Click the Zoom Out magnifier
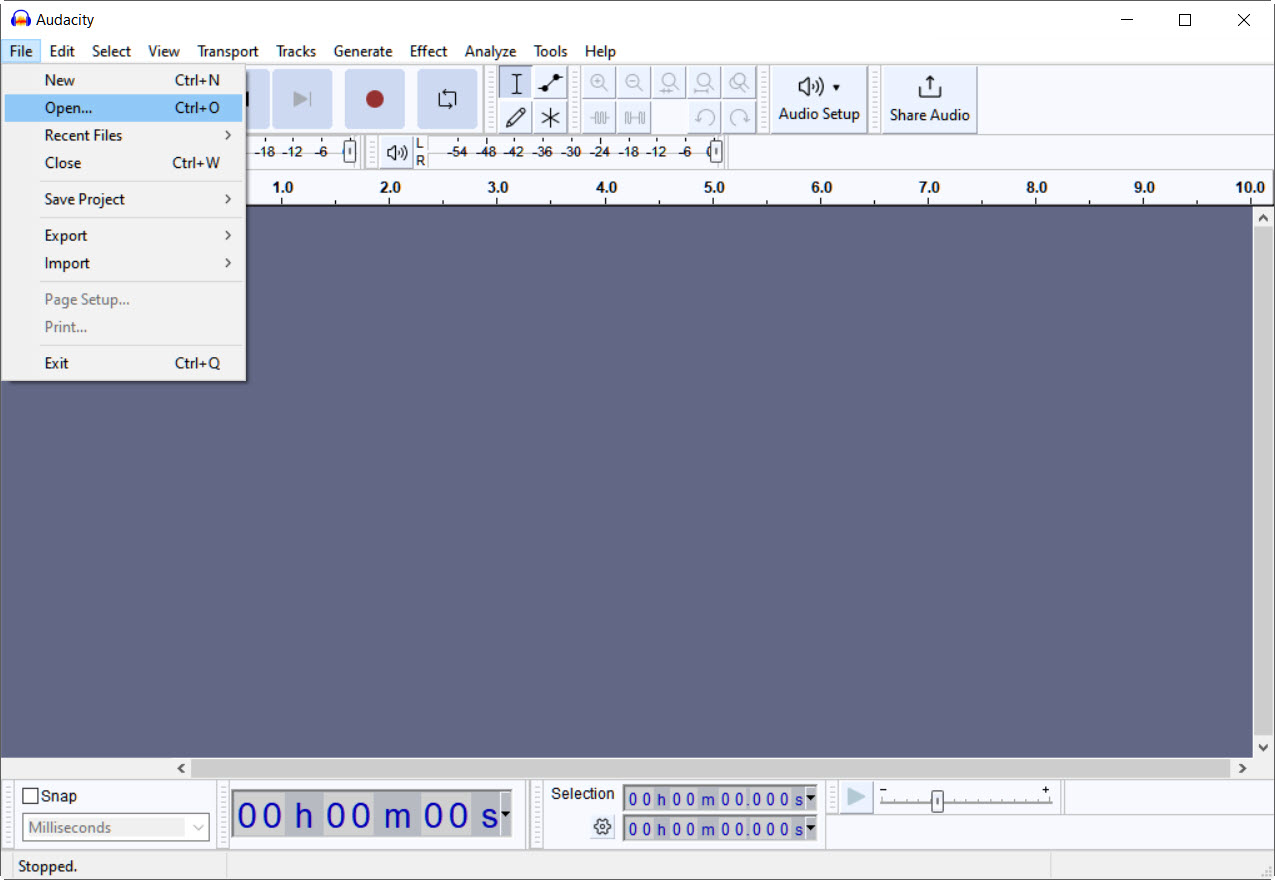The height and width of the screenshot is (880, 1275). [634, 83]
